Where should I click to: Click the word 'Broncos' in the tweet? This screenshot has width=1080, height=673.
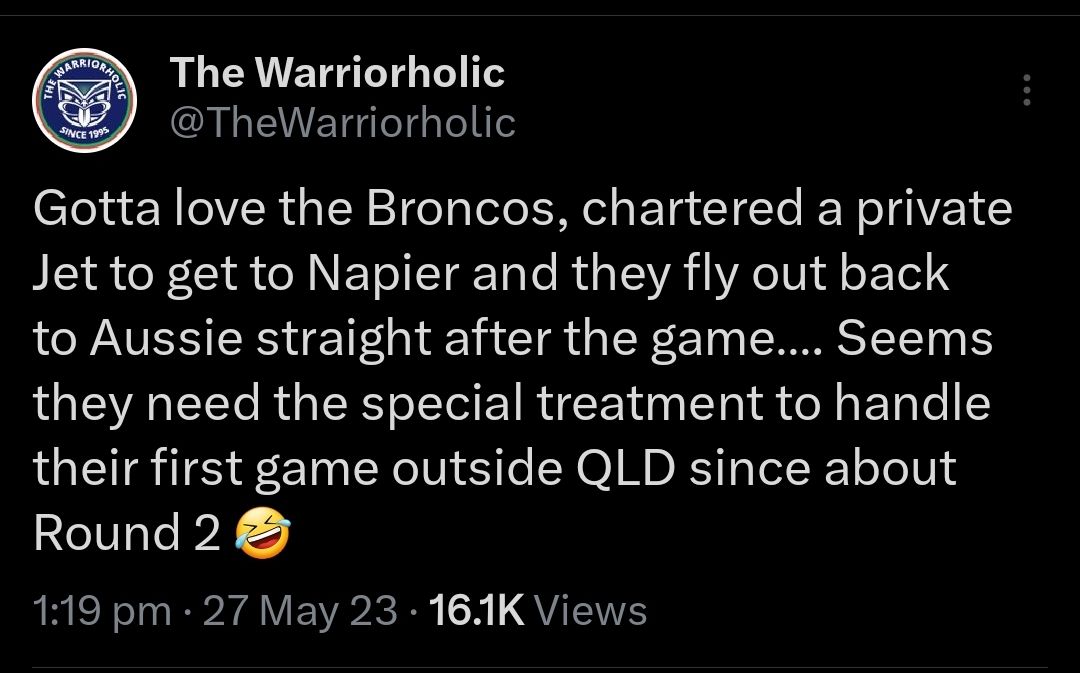(x=460, y=209)
